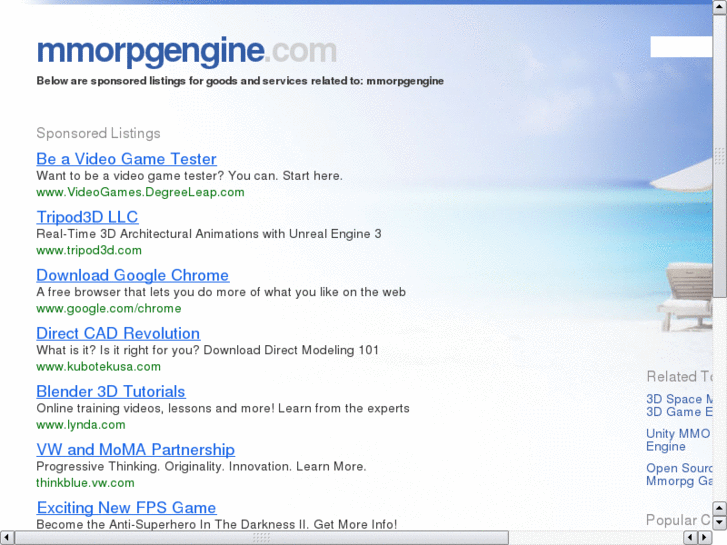Click the www.kubotekusa.com URL text
This screenshot has height=545, width=727.
[x=98, y=366]
